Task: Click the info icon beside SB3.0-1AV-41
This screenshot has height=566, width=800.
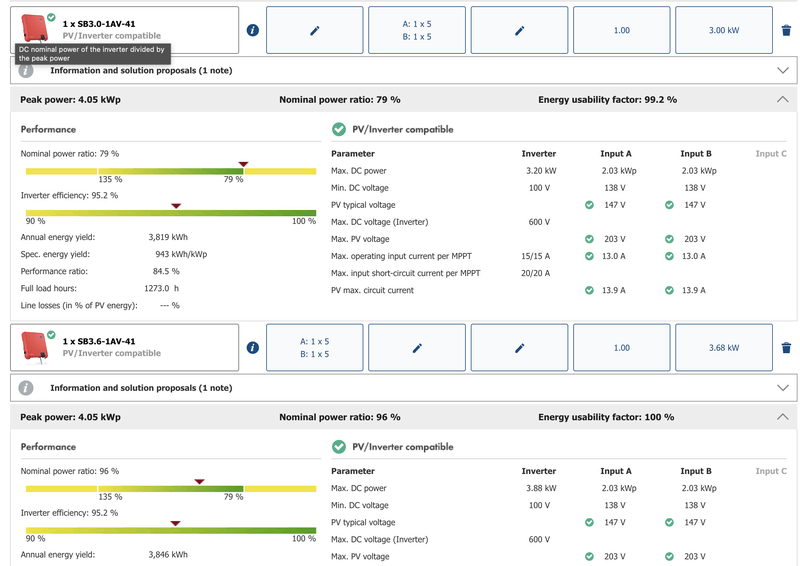Action: click(252, 31)
